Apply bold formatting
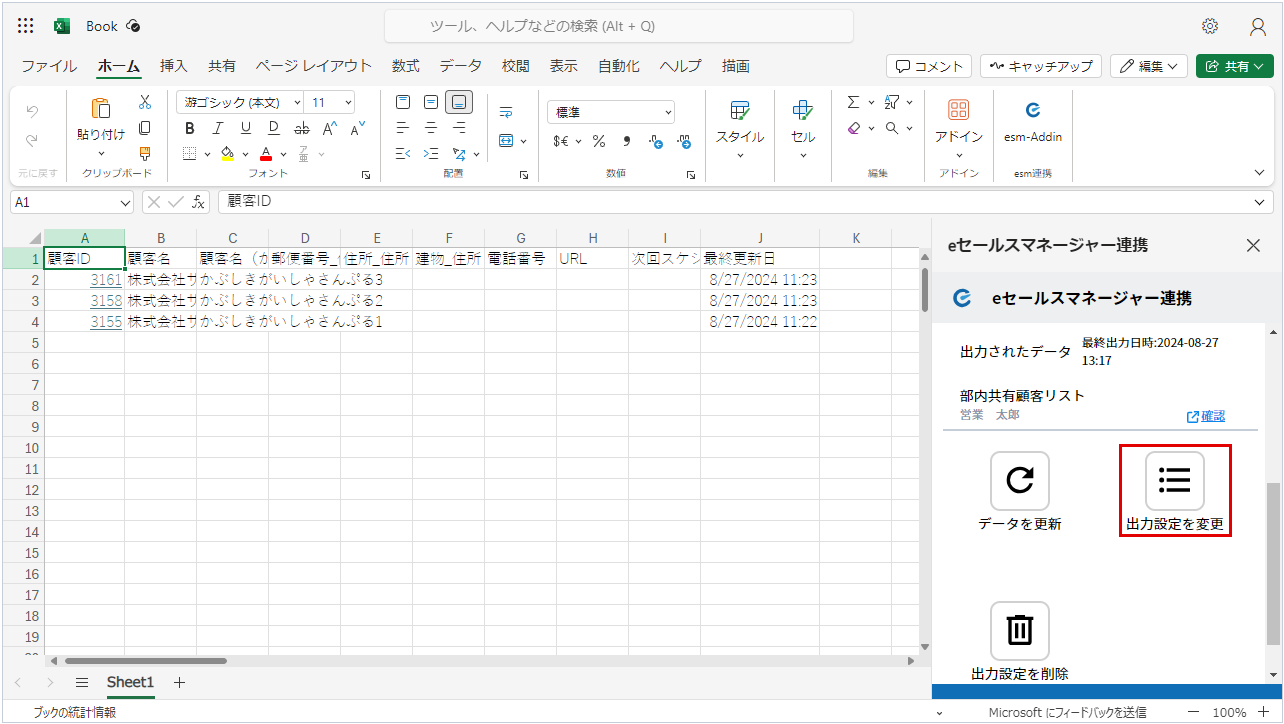The width and height of the screenshot is (1284, 724). click(190, 128)
